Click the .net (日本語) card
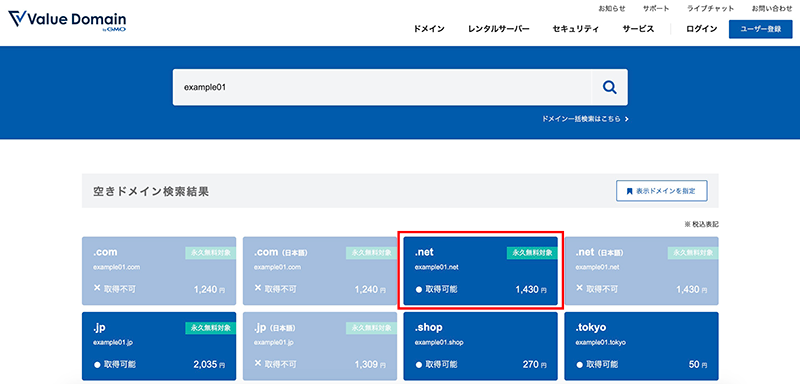Screen dimensions: 800x384 642,271
